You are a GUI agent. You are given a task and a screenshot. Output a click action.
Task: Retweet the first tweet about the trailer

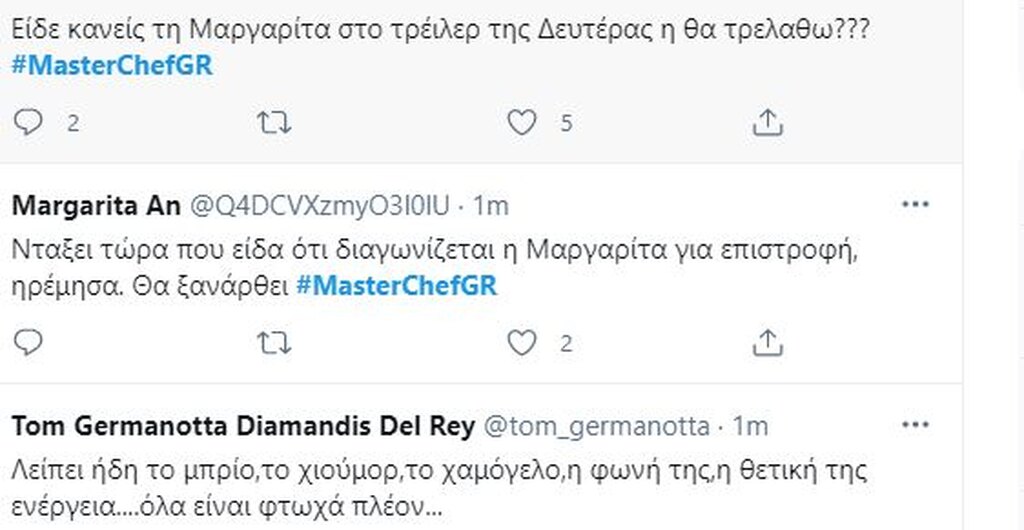coord(273,123)
